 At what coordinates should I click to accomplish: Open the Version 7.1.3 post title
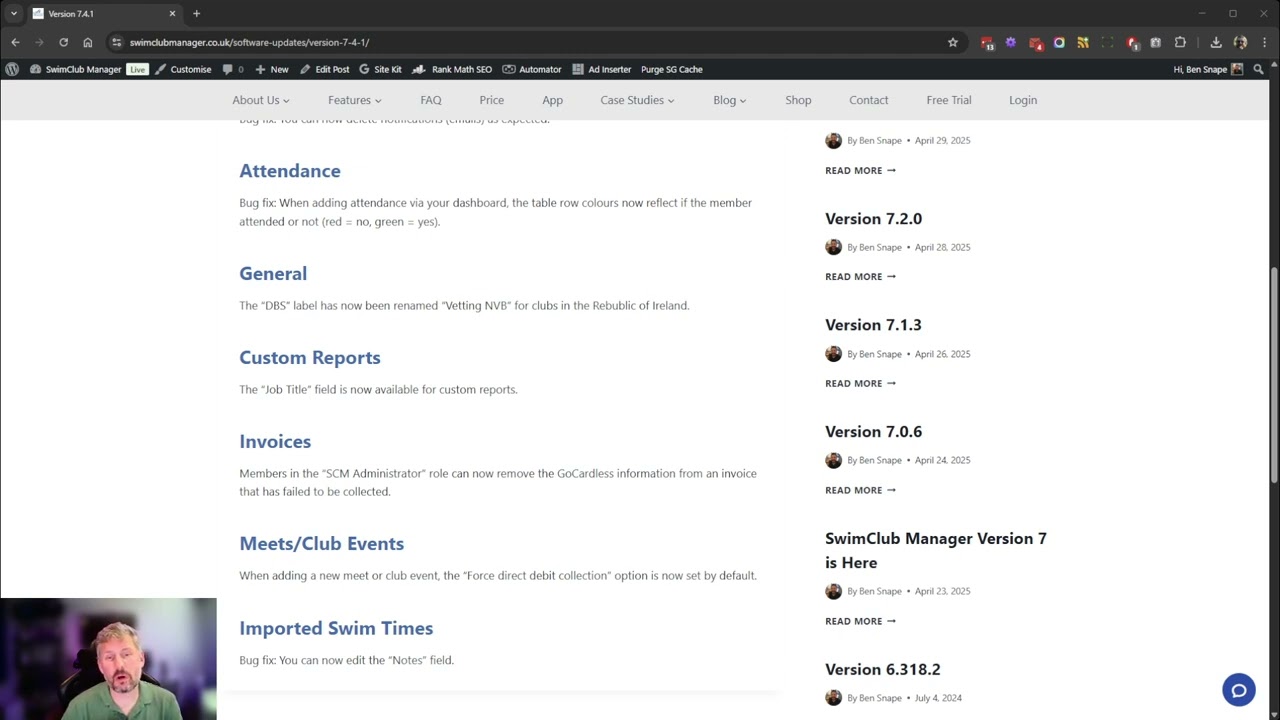click(873, 325)
